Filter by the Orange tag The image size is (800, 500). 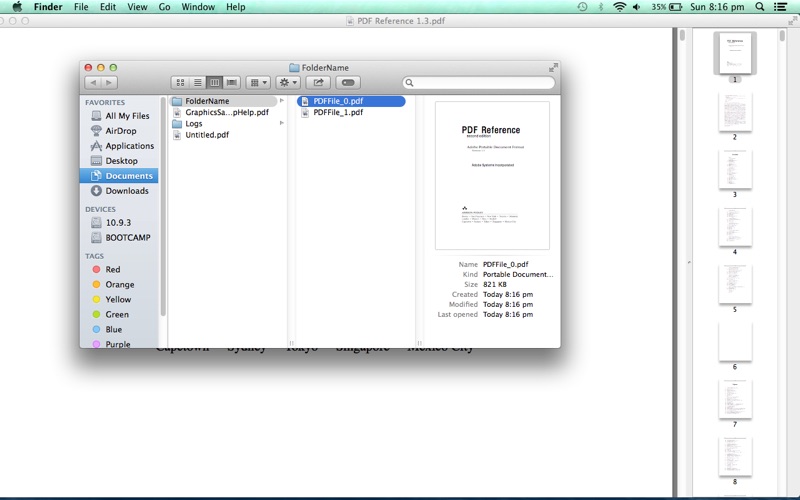[120, 284]
